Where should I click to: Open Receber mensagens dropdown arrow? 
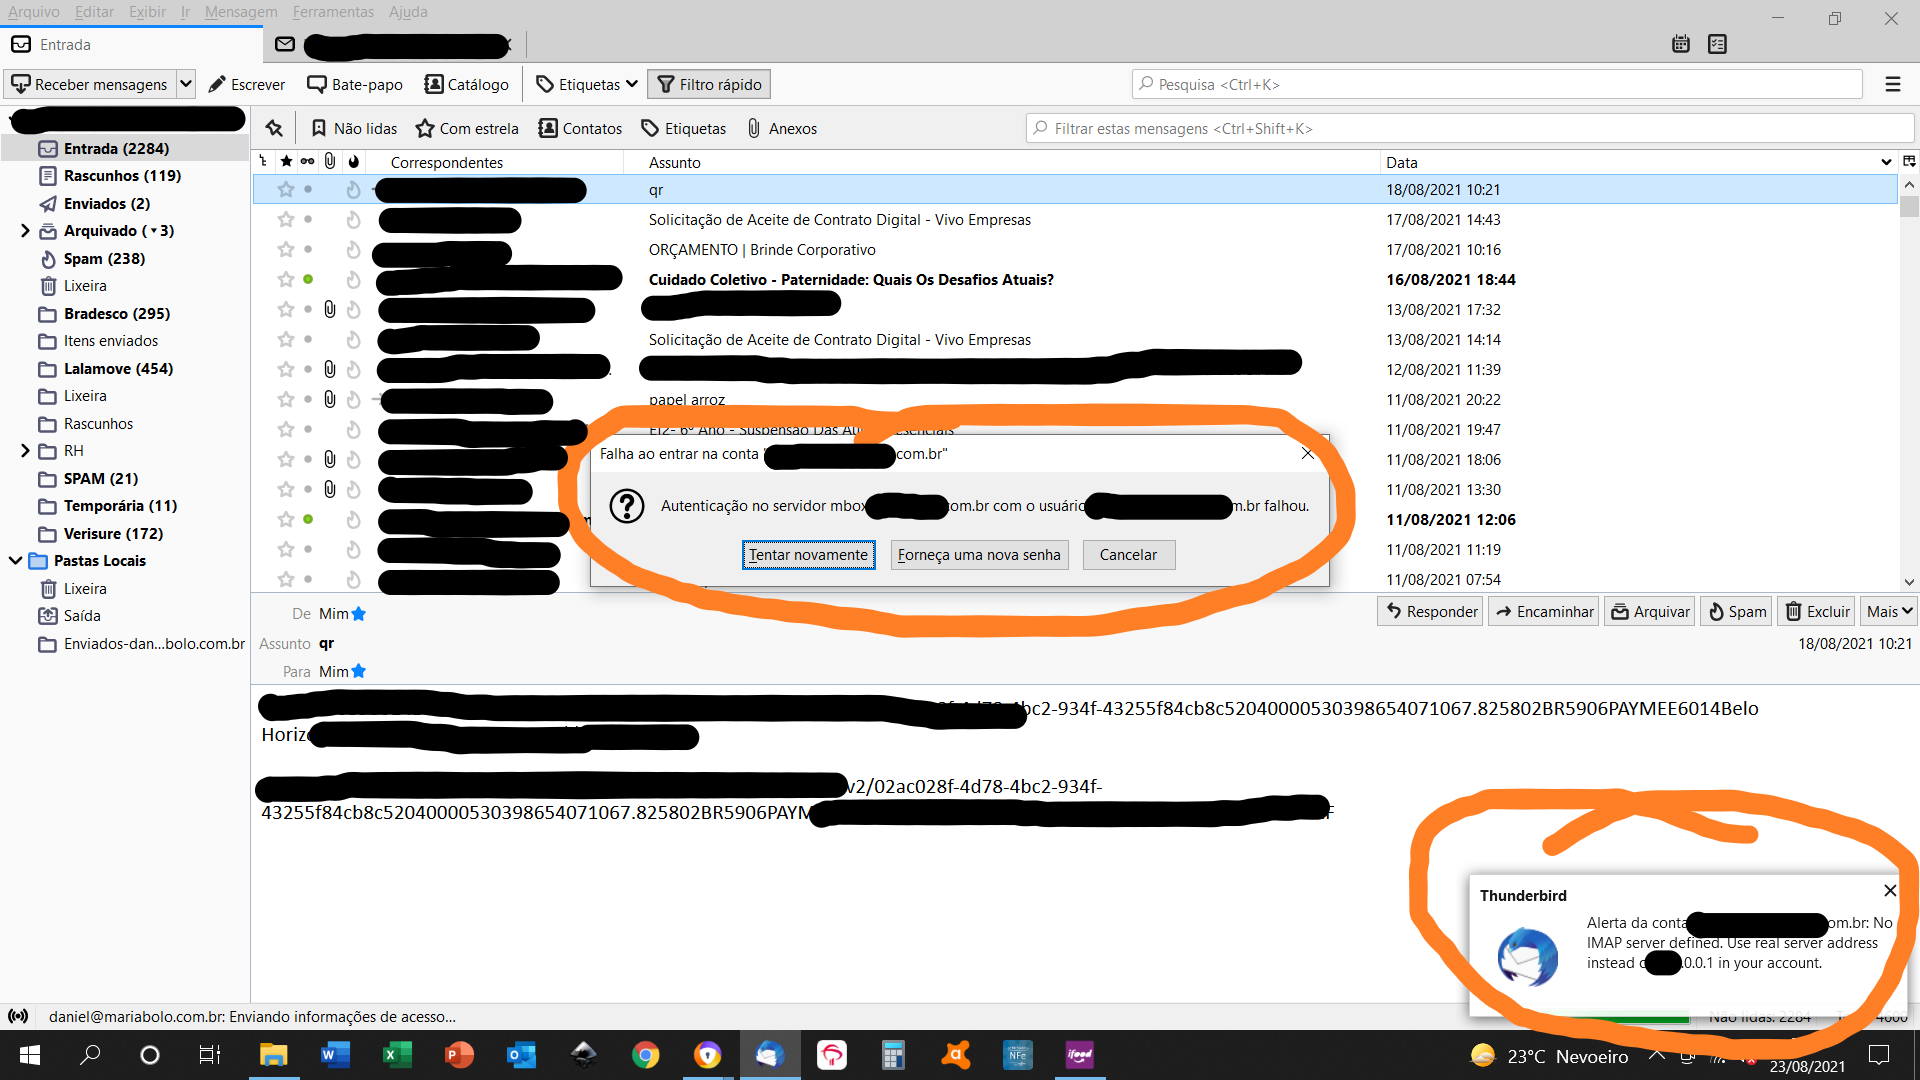click(x=185, y=84)
